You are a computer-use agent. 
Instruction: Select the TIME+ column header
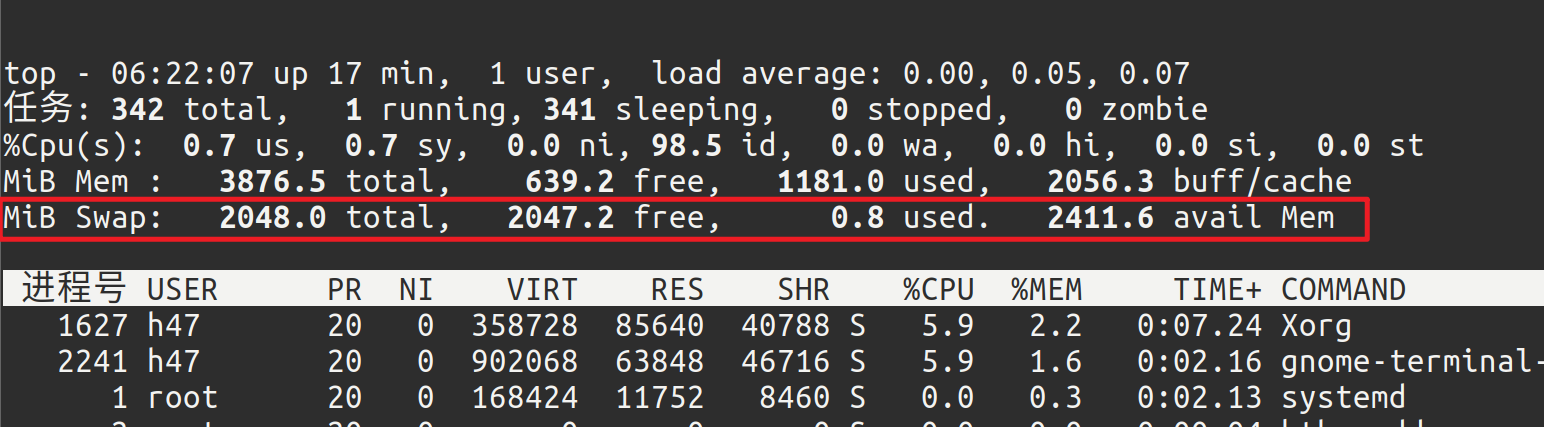coord(1217,290)
